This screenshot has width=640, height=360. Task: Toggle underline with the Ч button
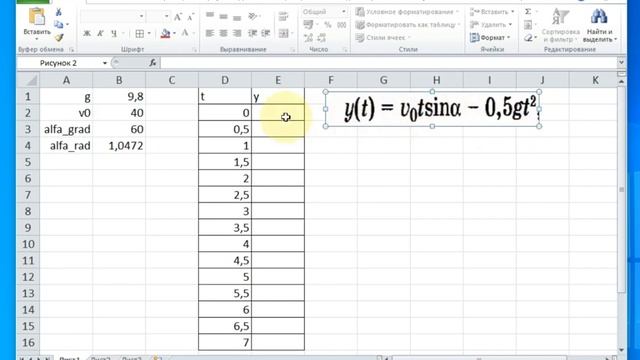coord(114,33)
